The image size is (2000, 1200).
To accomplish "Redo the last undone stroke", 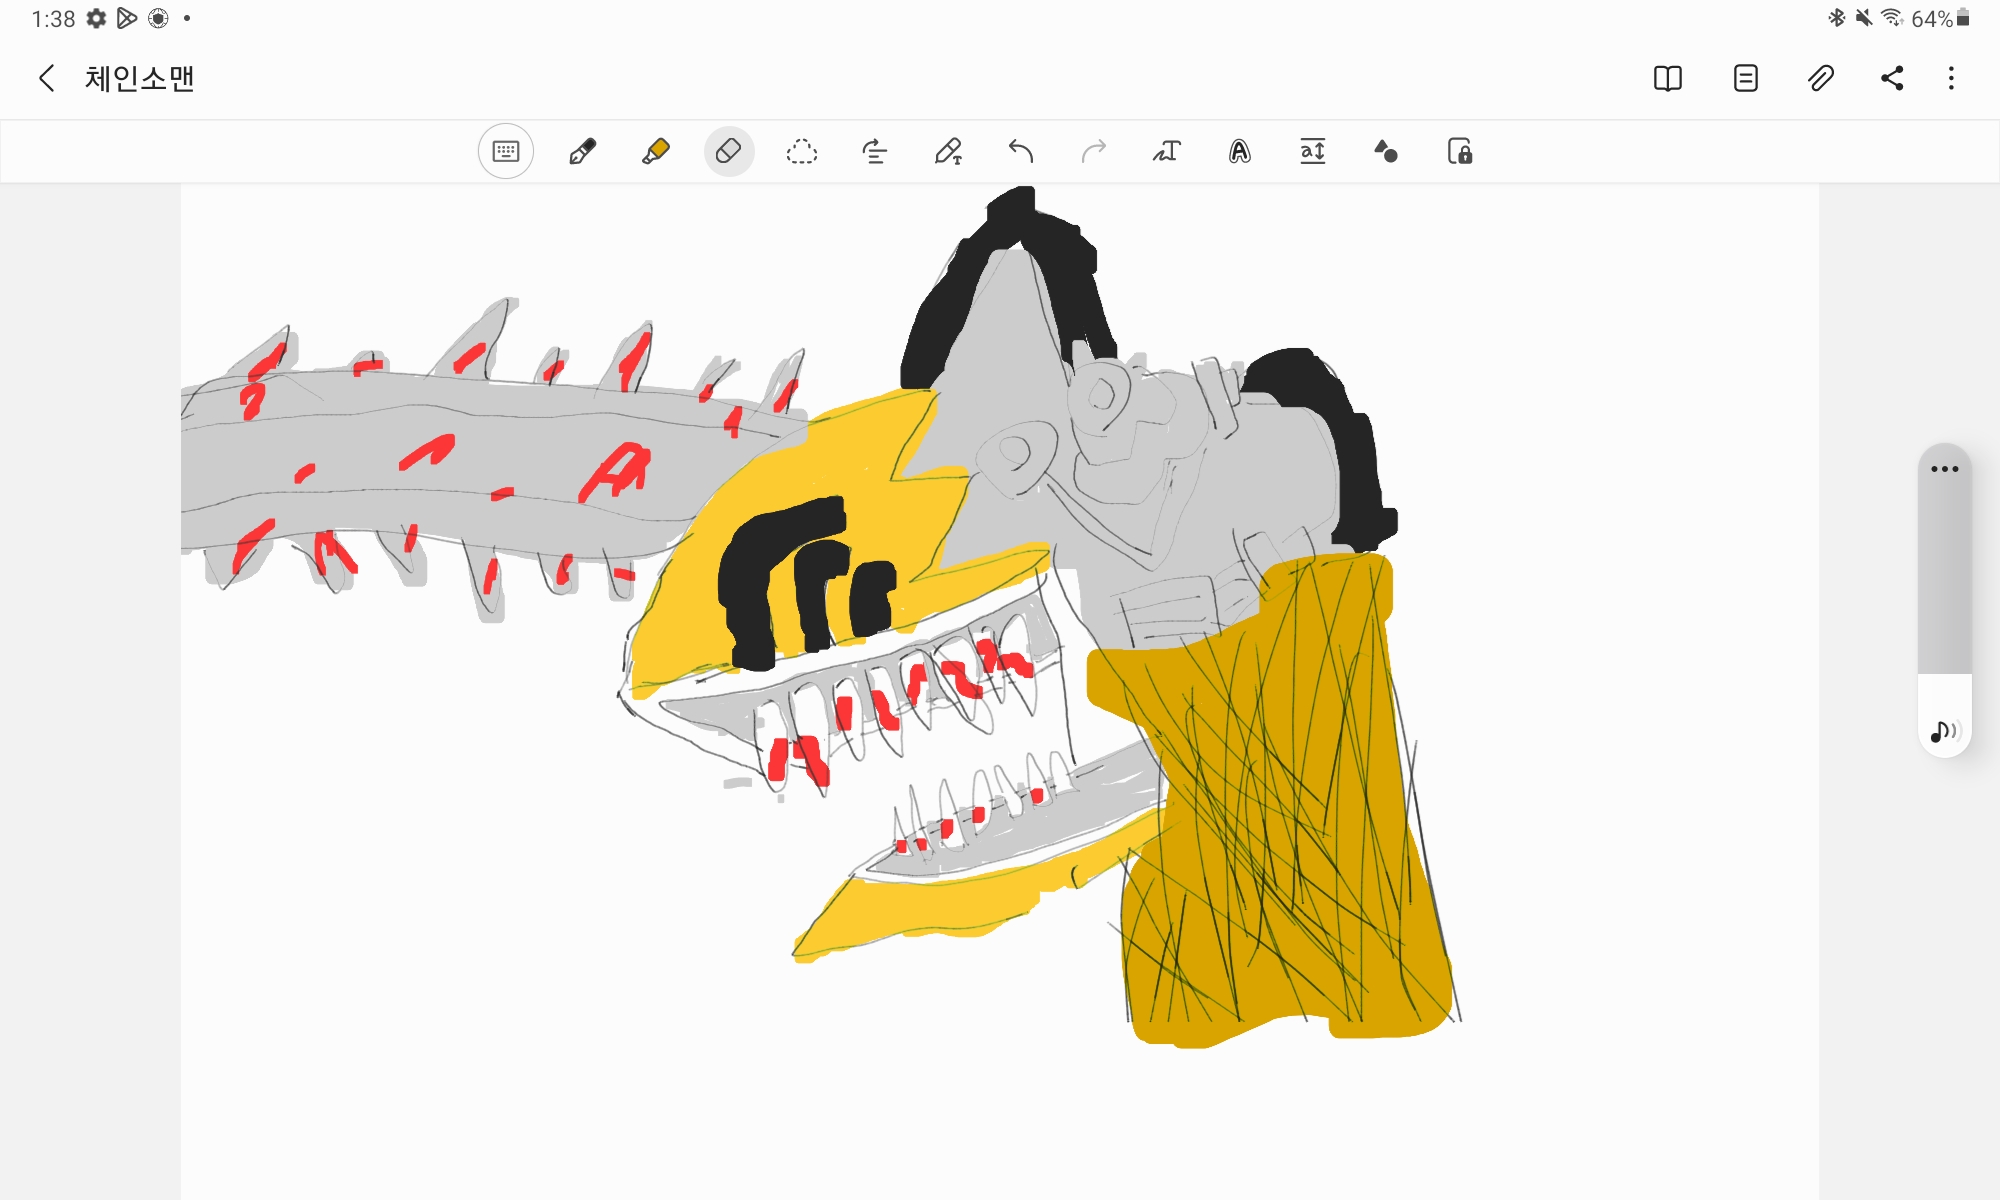I will coord(1094,152).
